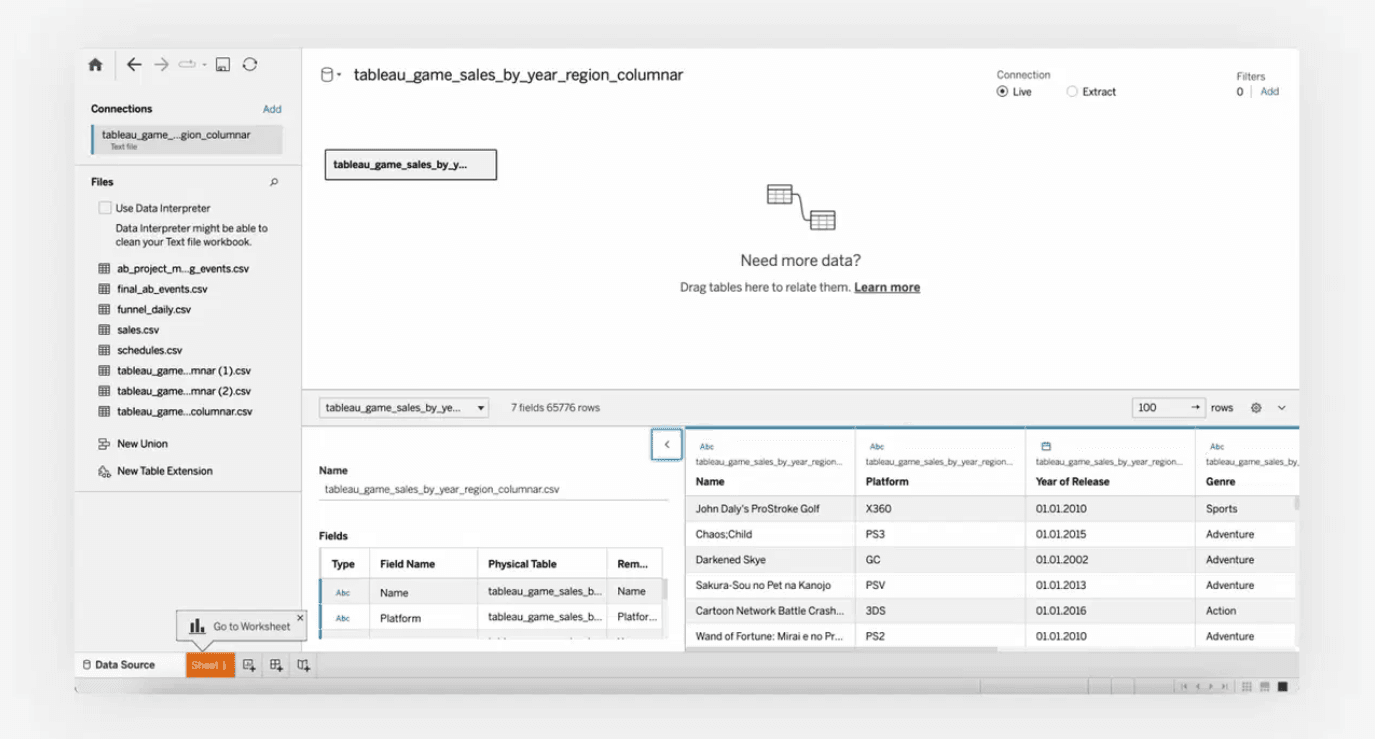This screenshot has width=1375, height=739.
Task: Open the table selector dropdown below canvas
Action: [404, 408]
